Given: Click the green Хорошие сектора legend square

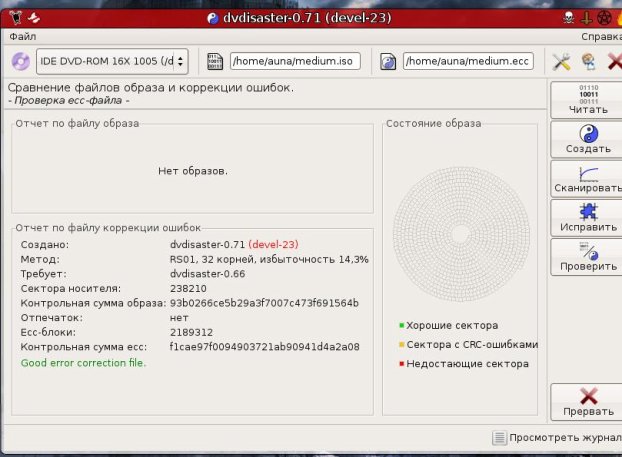Looking at the screenshot, I should 401,325.
